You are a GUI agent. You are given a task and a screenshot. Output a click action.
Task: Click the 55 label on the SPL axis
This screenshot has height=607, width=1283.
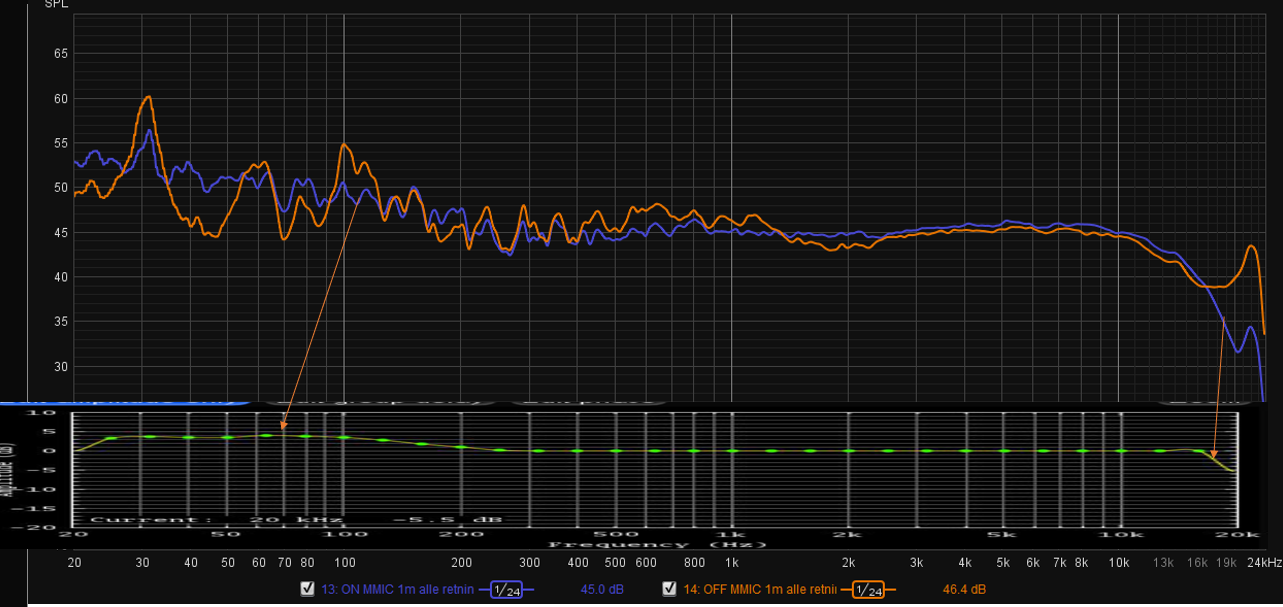point(59,143)
